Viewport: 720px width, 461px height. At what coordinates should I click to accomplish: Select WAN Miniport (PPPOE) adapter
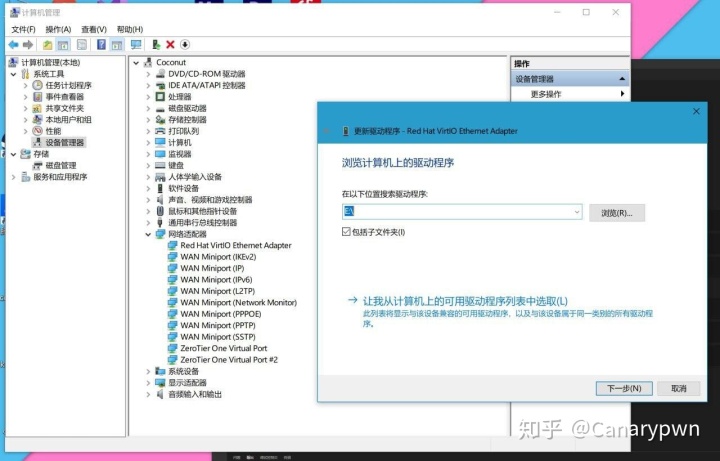221,314
